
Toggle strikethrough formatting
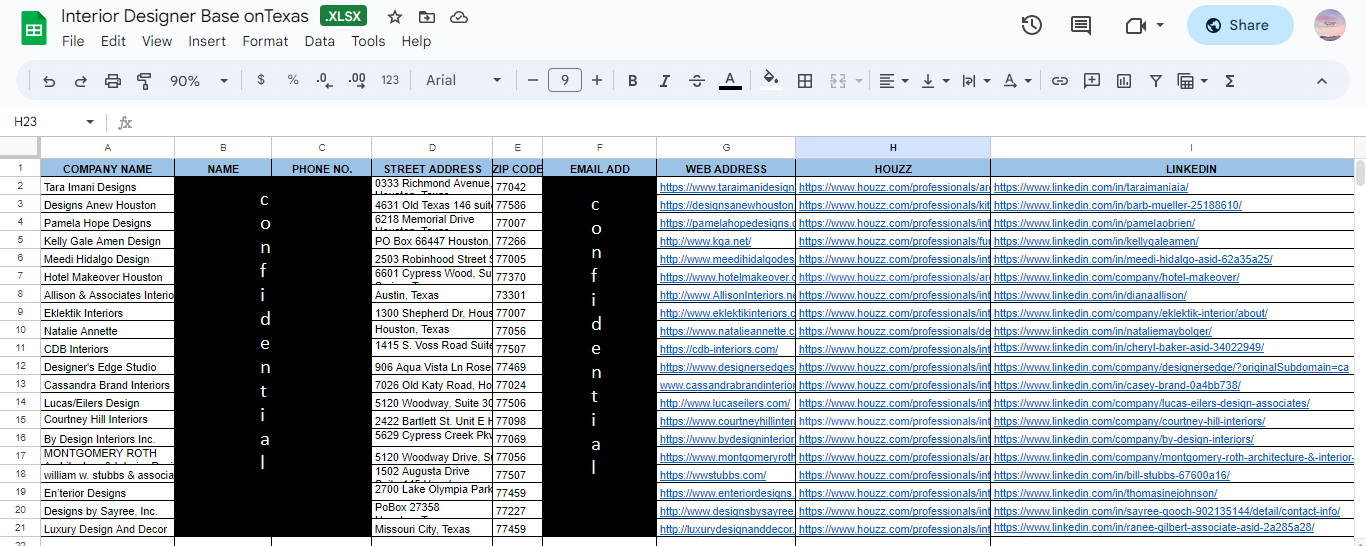697,81
